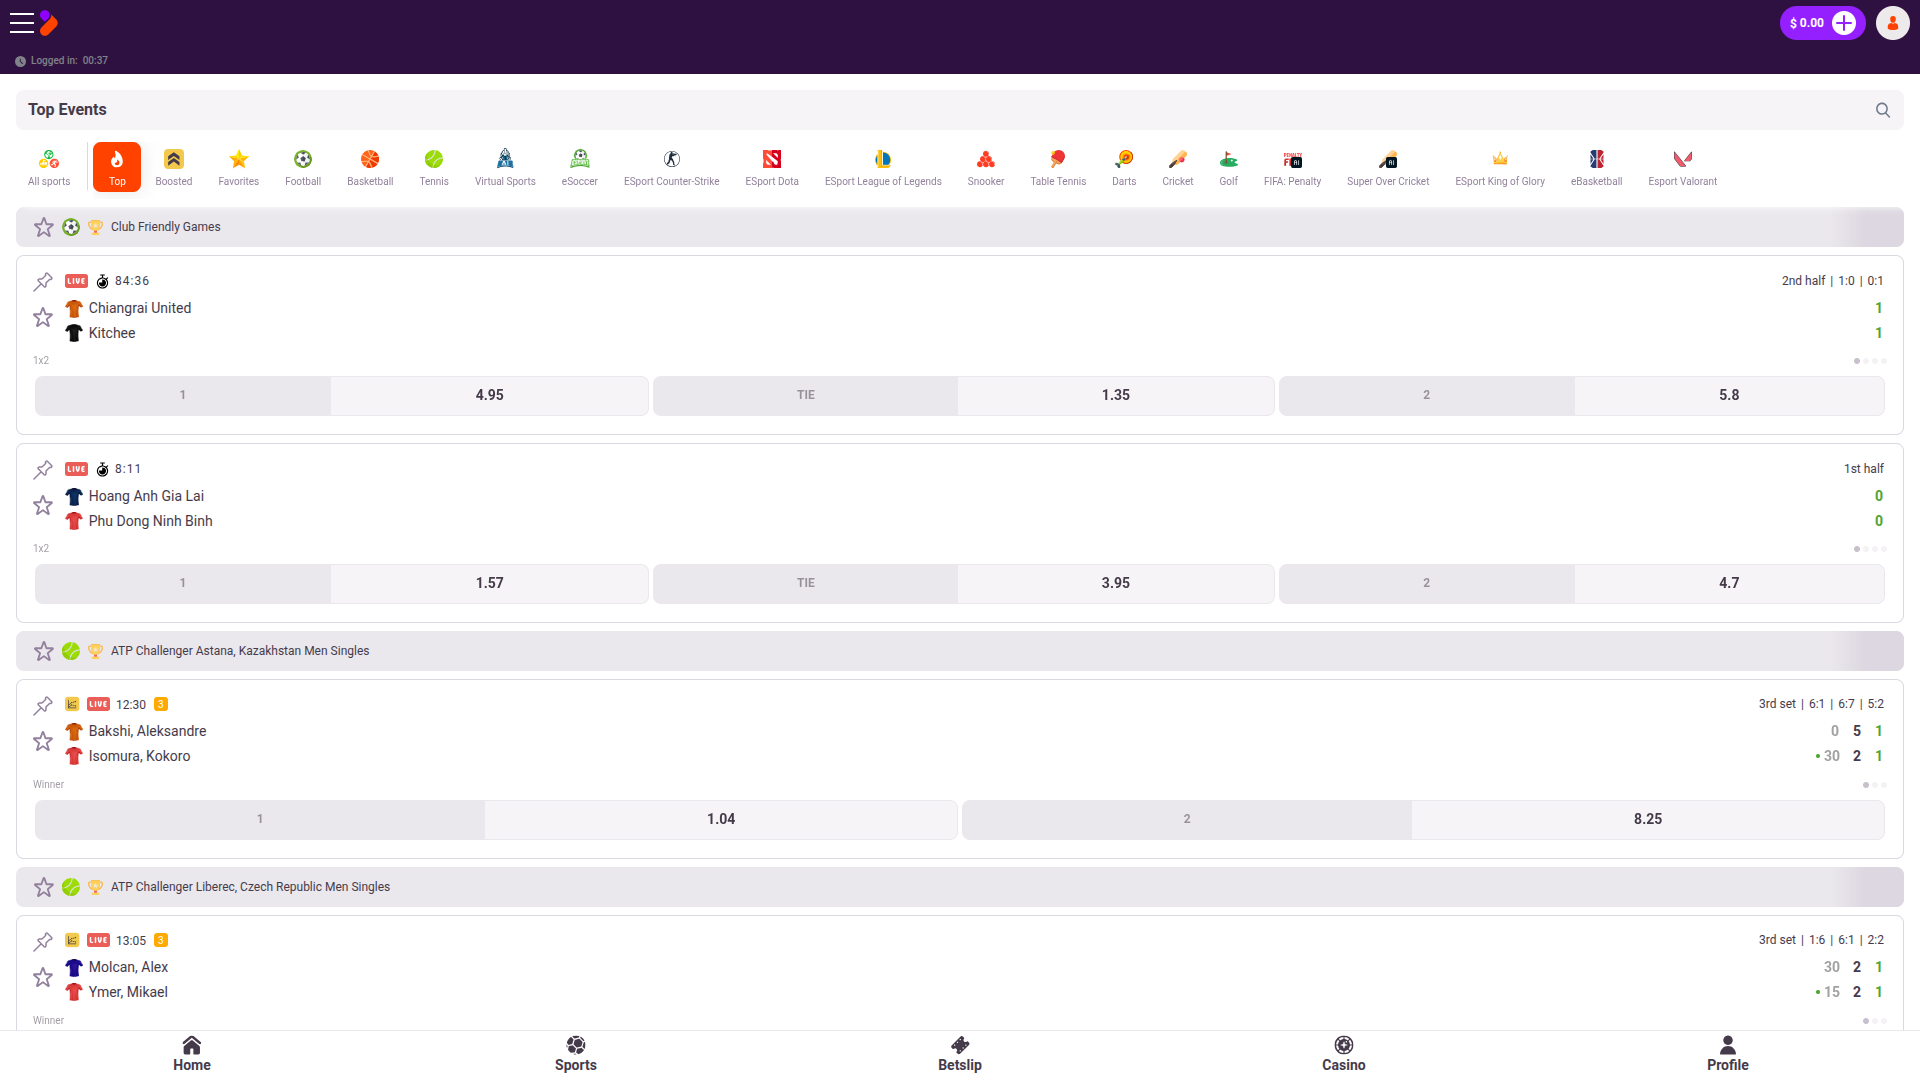1920x1080 pixels.
Task: Open the user avatar icon
Action: [1892, 23]
